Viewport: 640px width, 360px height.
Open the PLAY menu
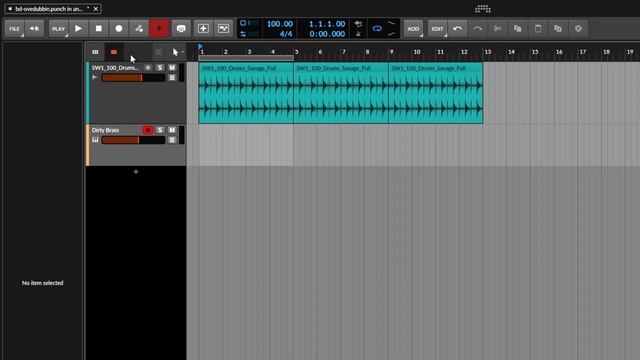58,29
